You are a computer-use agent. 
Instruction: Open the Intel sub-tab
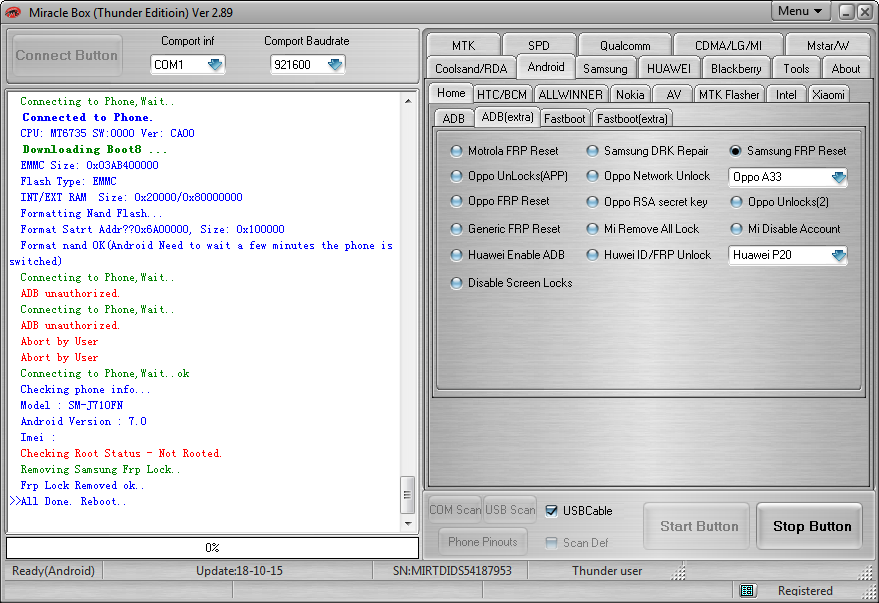point(786,95)
